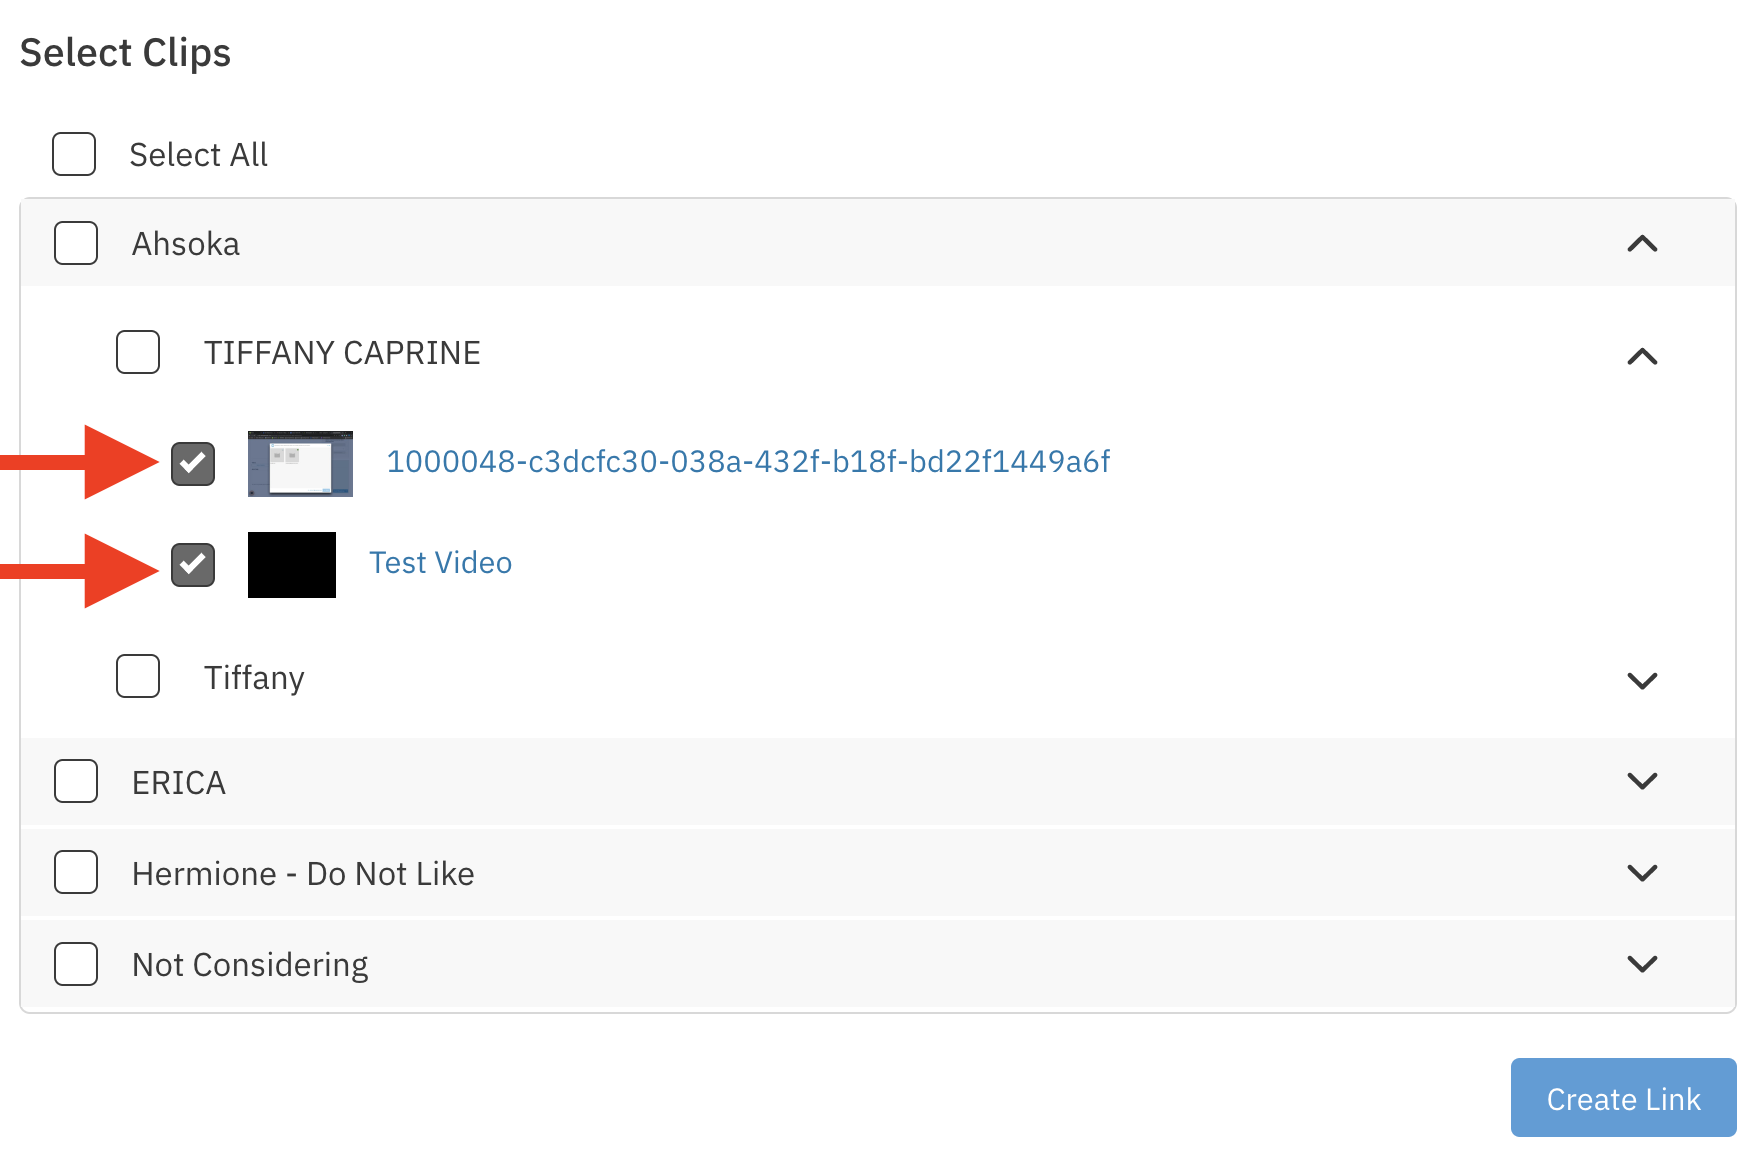
Task: Click the 1000048 clip screenshot thumbnail
Action: point(300,464)
